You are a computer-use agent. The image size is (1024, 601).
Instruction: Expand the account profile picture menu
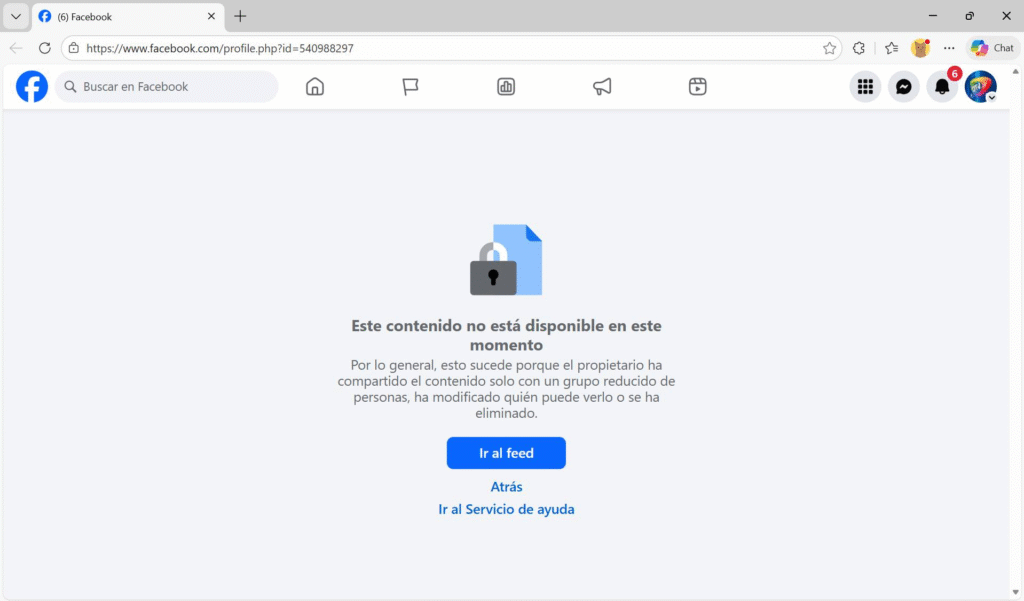click(981, 86)
